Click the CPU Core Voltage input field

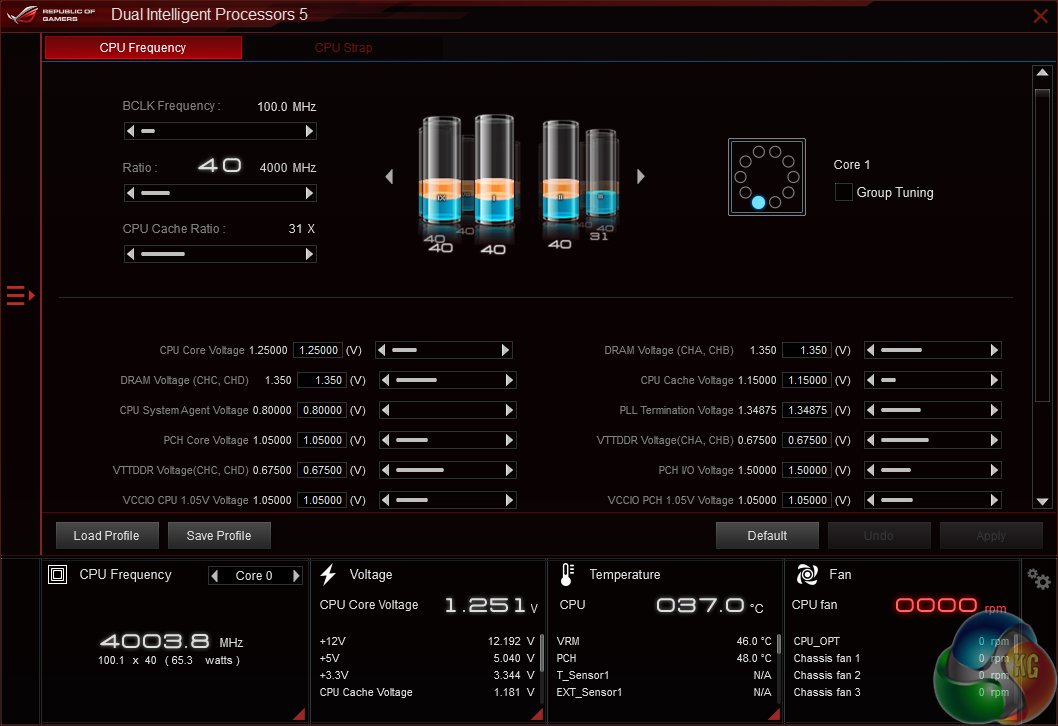pos(318,351)
